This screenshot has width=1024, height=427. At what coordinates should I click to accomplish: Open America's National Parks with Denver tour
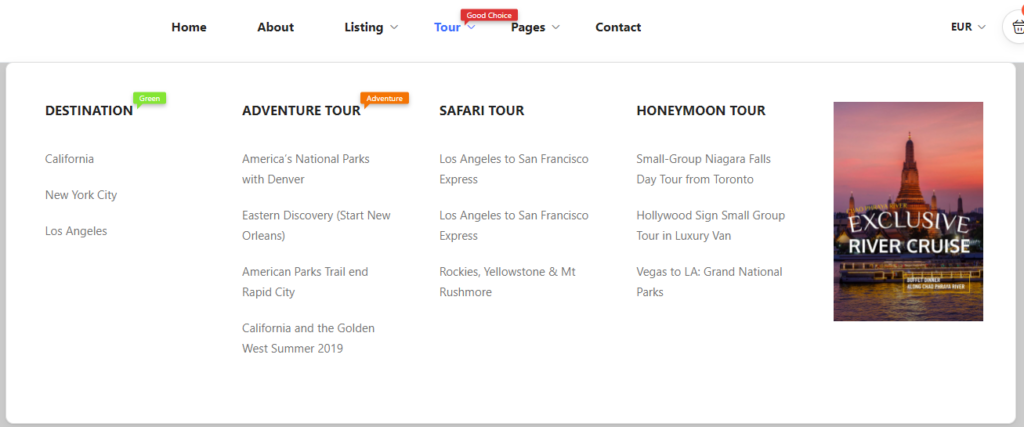click(x=305, y=169)
